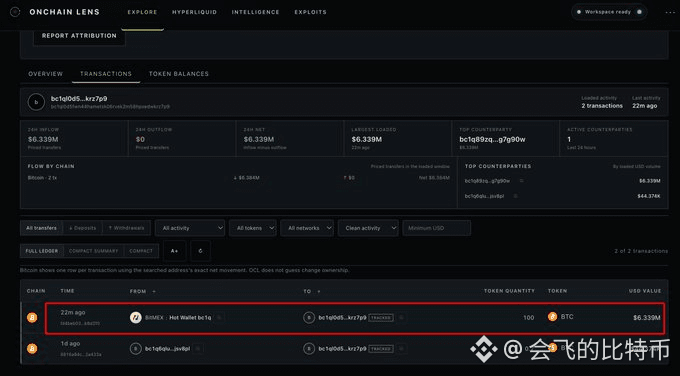
Task: Click the $44.374K counterparty value
Action: tap(649, 196)
